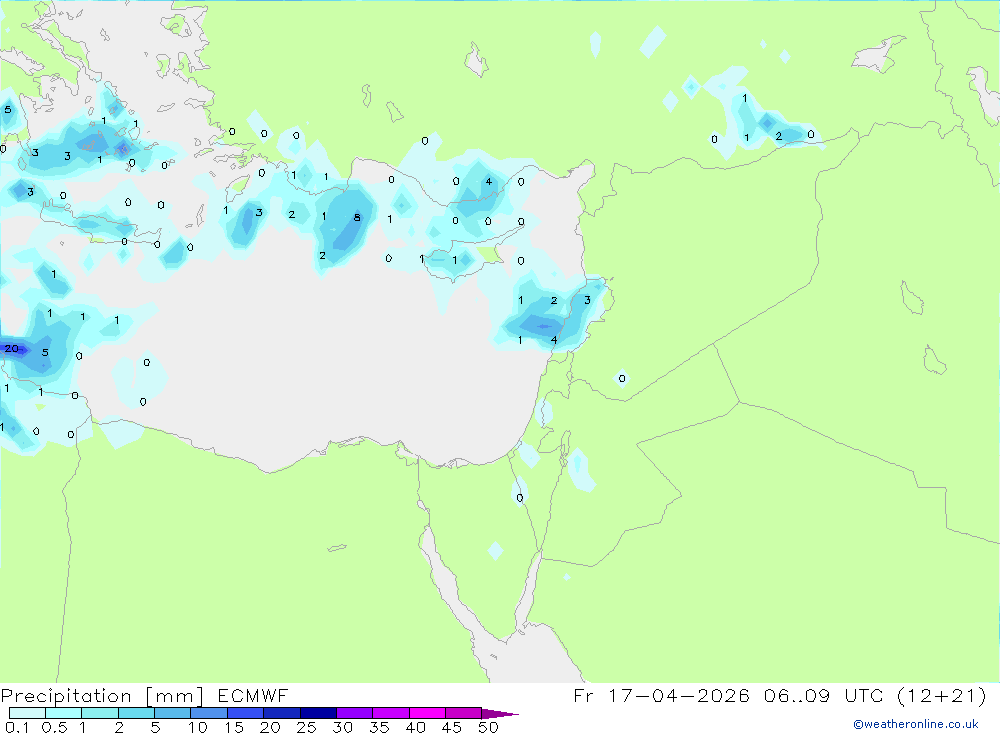Viewport: 1000px width, 733px height.
Task: Click the "10" legend scale label
Action: tap(197, 727)
